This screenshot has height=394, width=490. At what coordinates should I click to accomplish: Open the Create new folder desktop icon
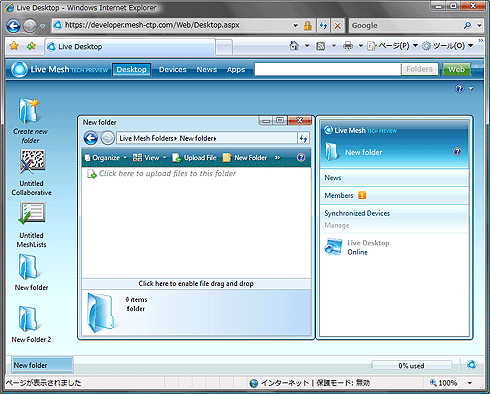click(30, 111)
